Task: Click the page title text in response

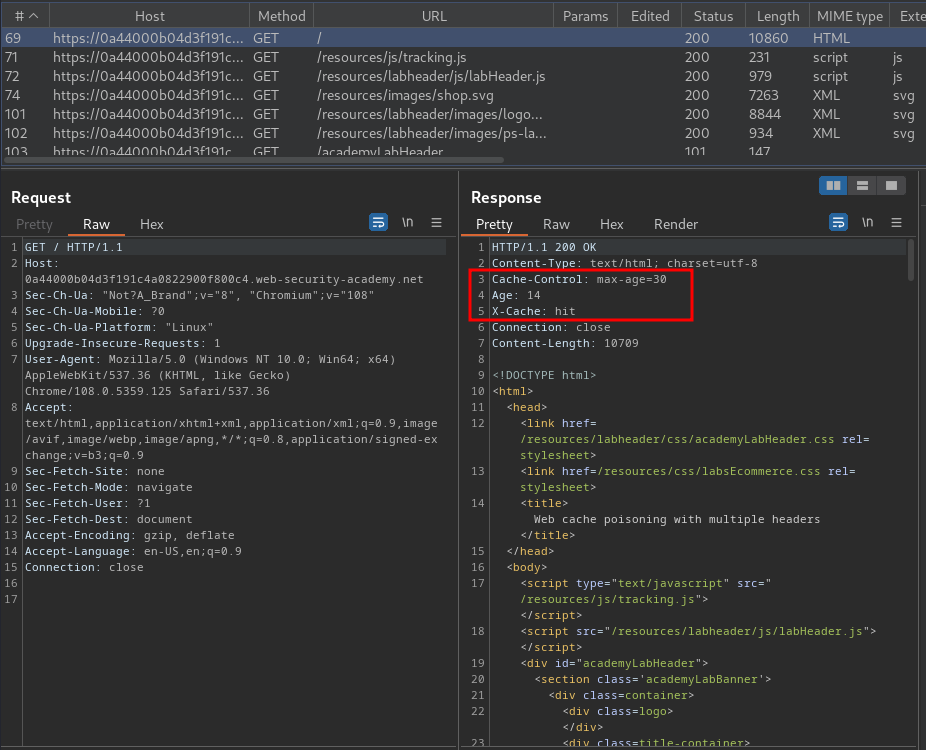Action: coord(677,519)
